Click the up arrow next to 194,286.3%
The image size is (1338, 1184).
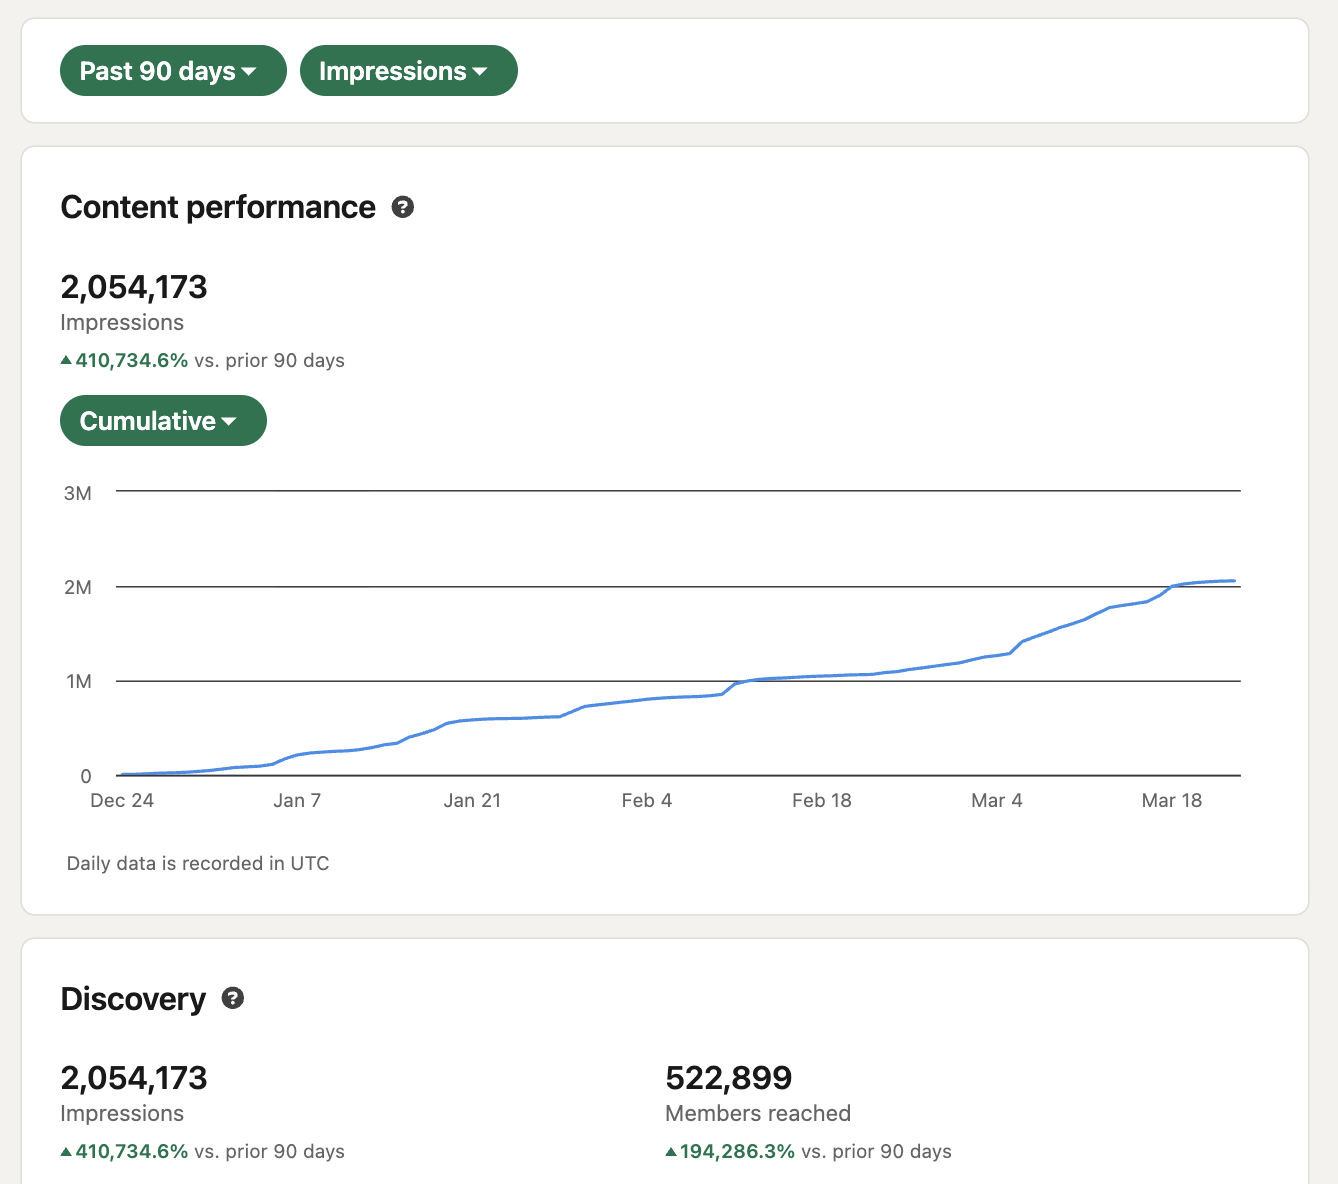click(671, 1151)
